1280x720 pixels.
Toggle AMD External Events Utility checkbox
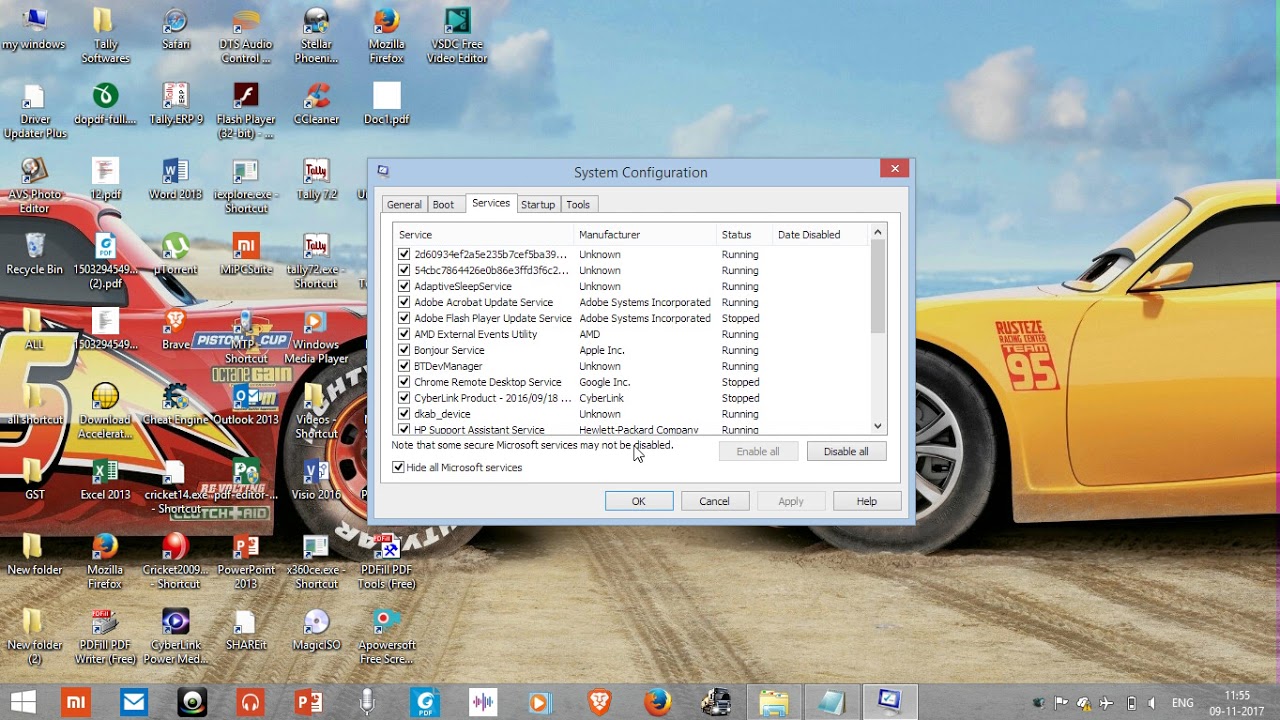[x=404, y=334]
